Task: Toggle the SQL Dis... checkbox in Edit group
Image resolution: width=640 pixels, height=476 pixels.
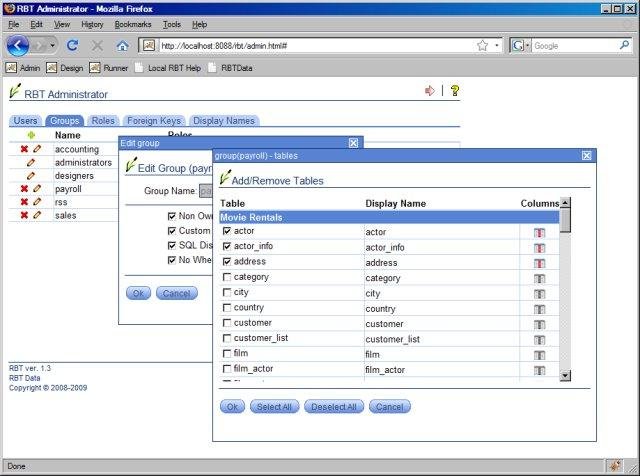Action: [172, 245]
